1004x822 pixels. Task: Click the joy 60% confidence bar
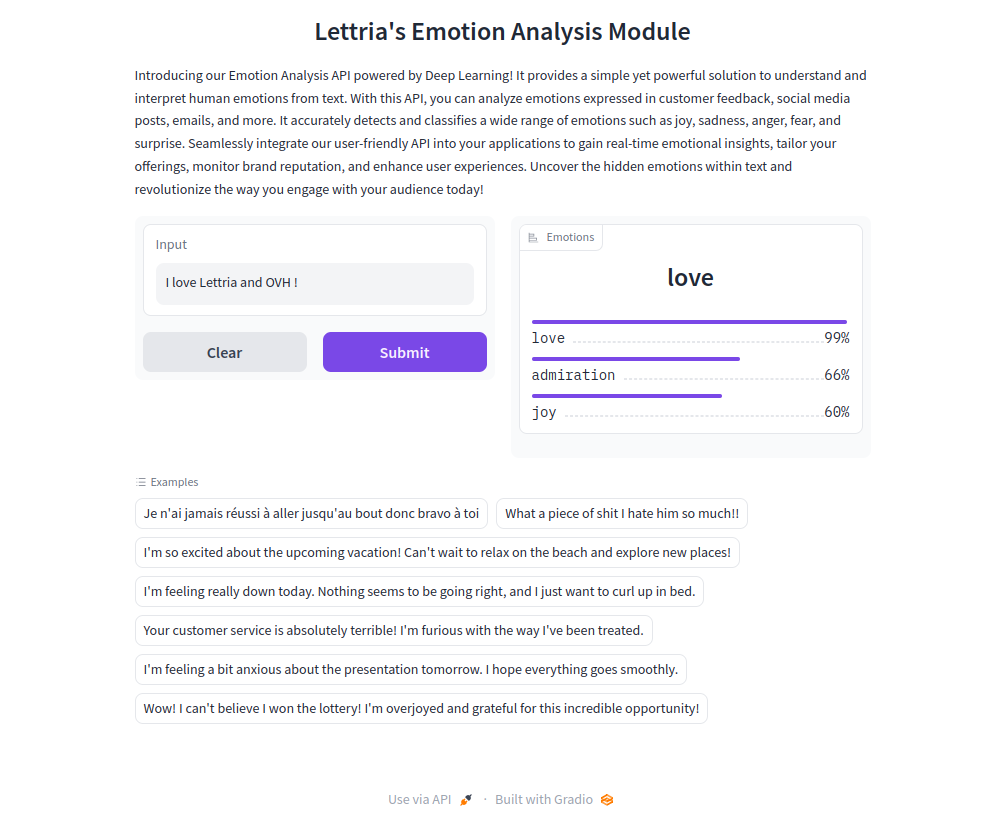click(627, 396)
